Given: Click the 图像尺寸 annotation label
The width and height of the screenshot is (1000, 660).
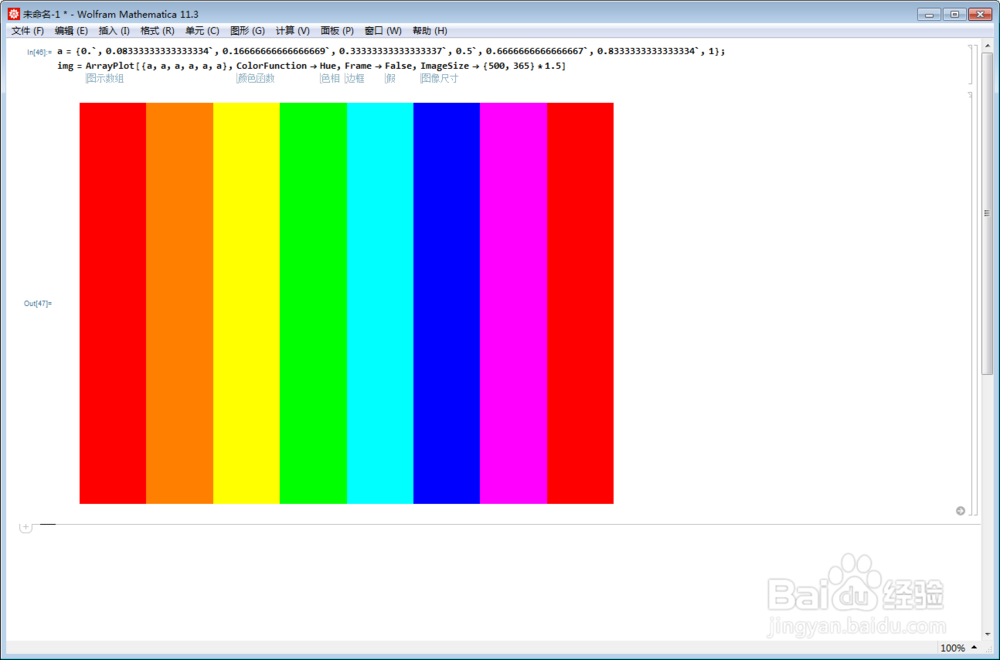Looking at the screenshot, I should tap(439, 78).
